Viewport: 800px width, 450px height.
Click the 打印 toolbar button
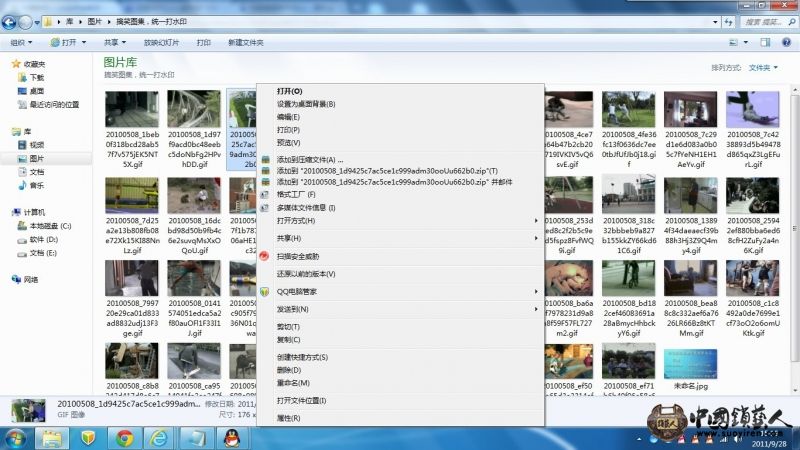point(204,42)
